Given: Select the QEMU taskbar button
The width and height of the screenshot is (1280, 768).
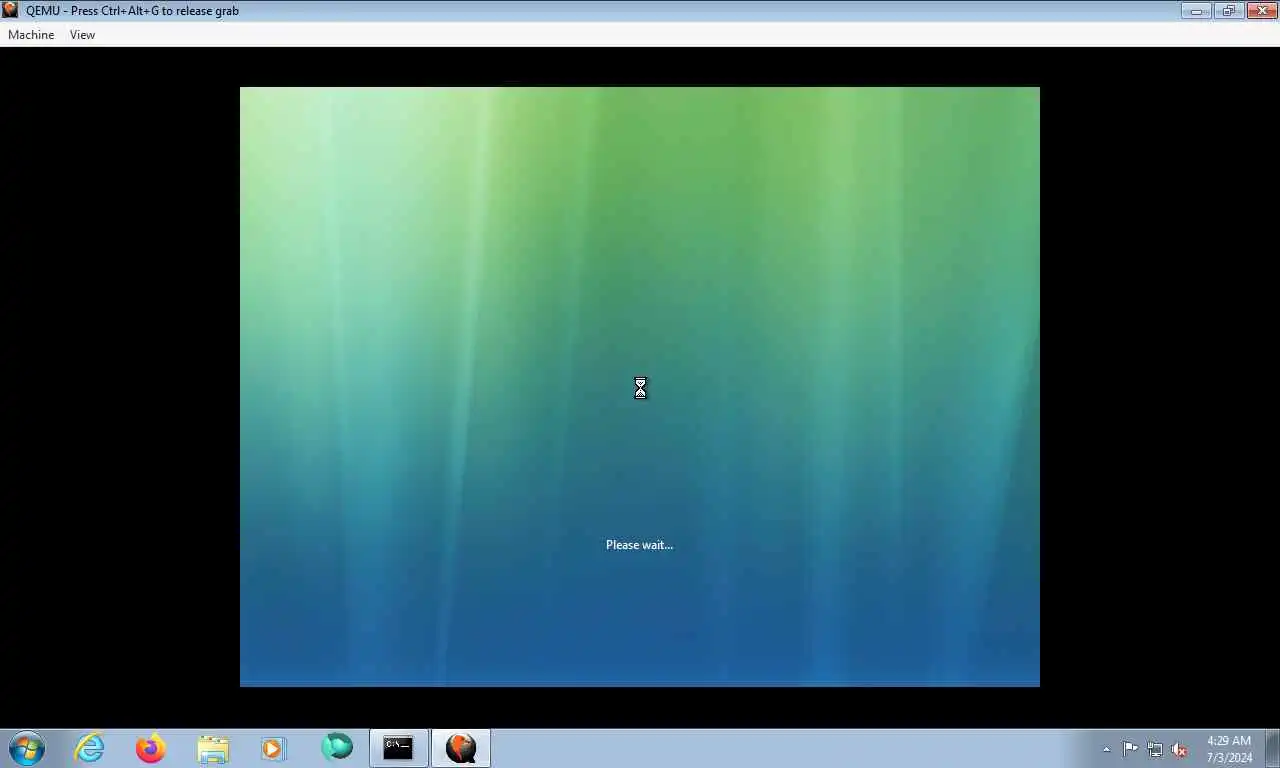Looking at the screenshot, I should point(460,748).
